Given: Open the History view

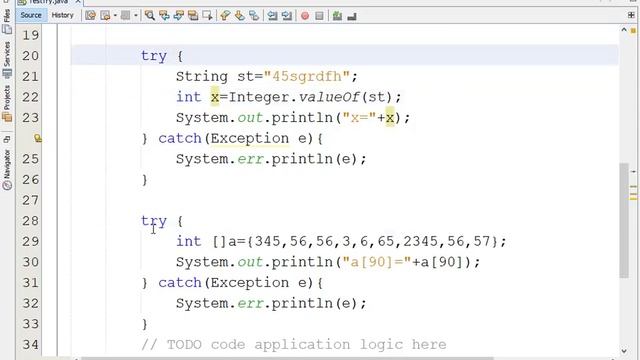Looking at the screenshot, I should pyautogui.click(x=62, y=16).
